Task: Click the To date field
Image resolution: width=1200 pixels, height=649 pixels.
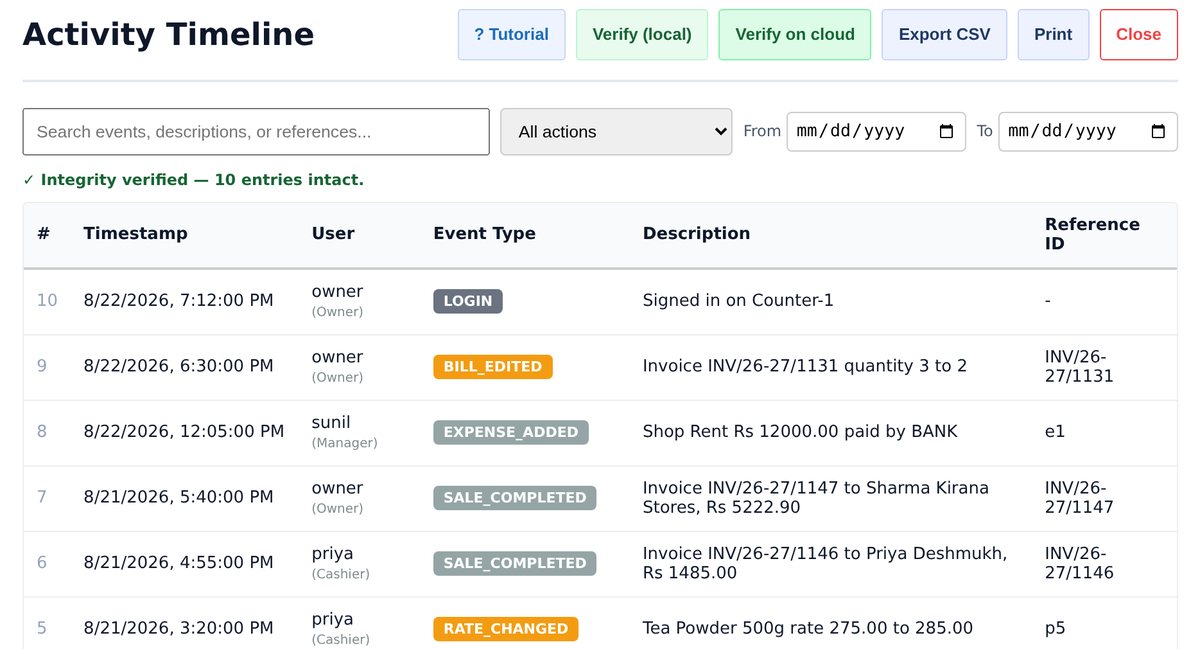Action: tap(1088, 132)
